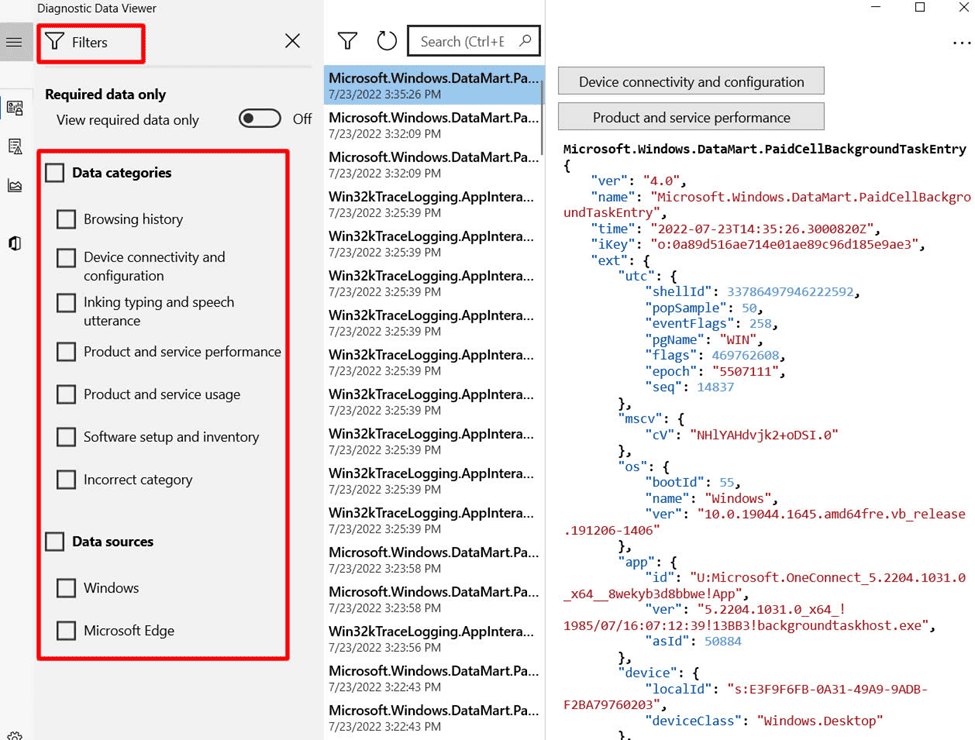Click the "deviceClass" Windows.Desktop value
975x740 pixels.
820,721
